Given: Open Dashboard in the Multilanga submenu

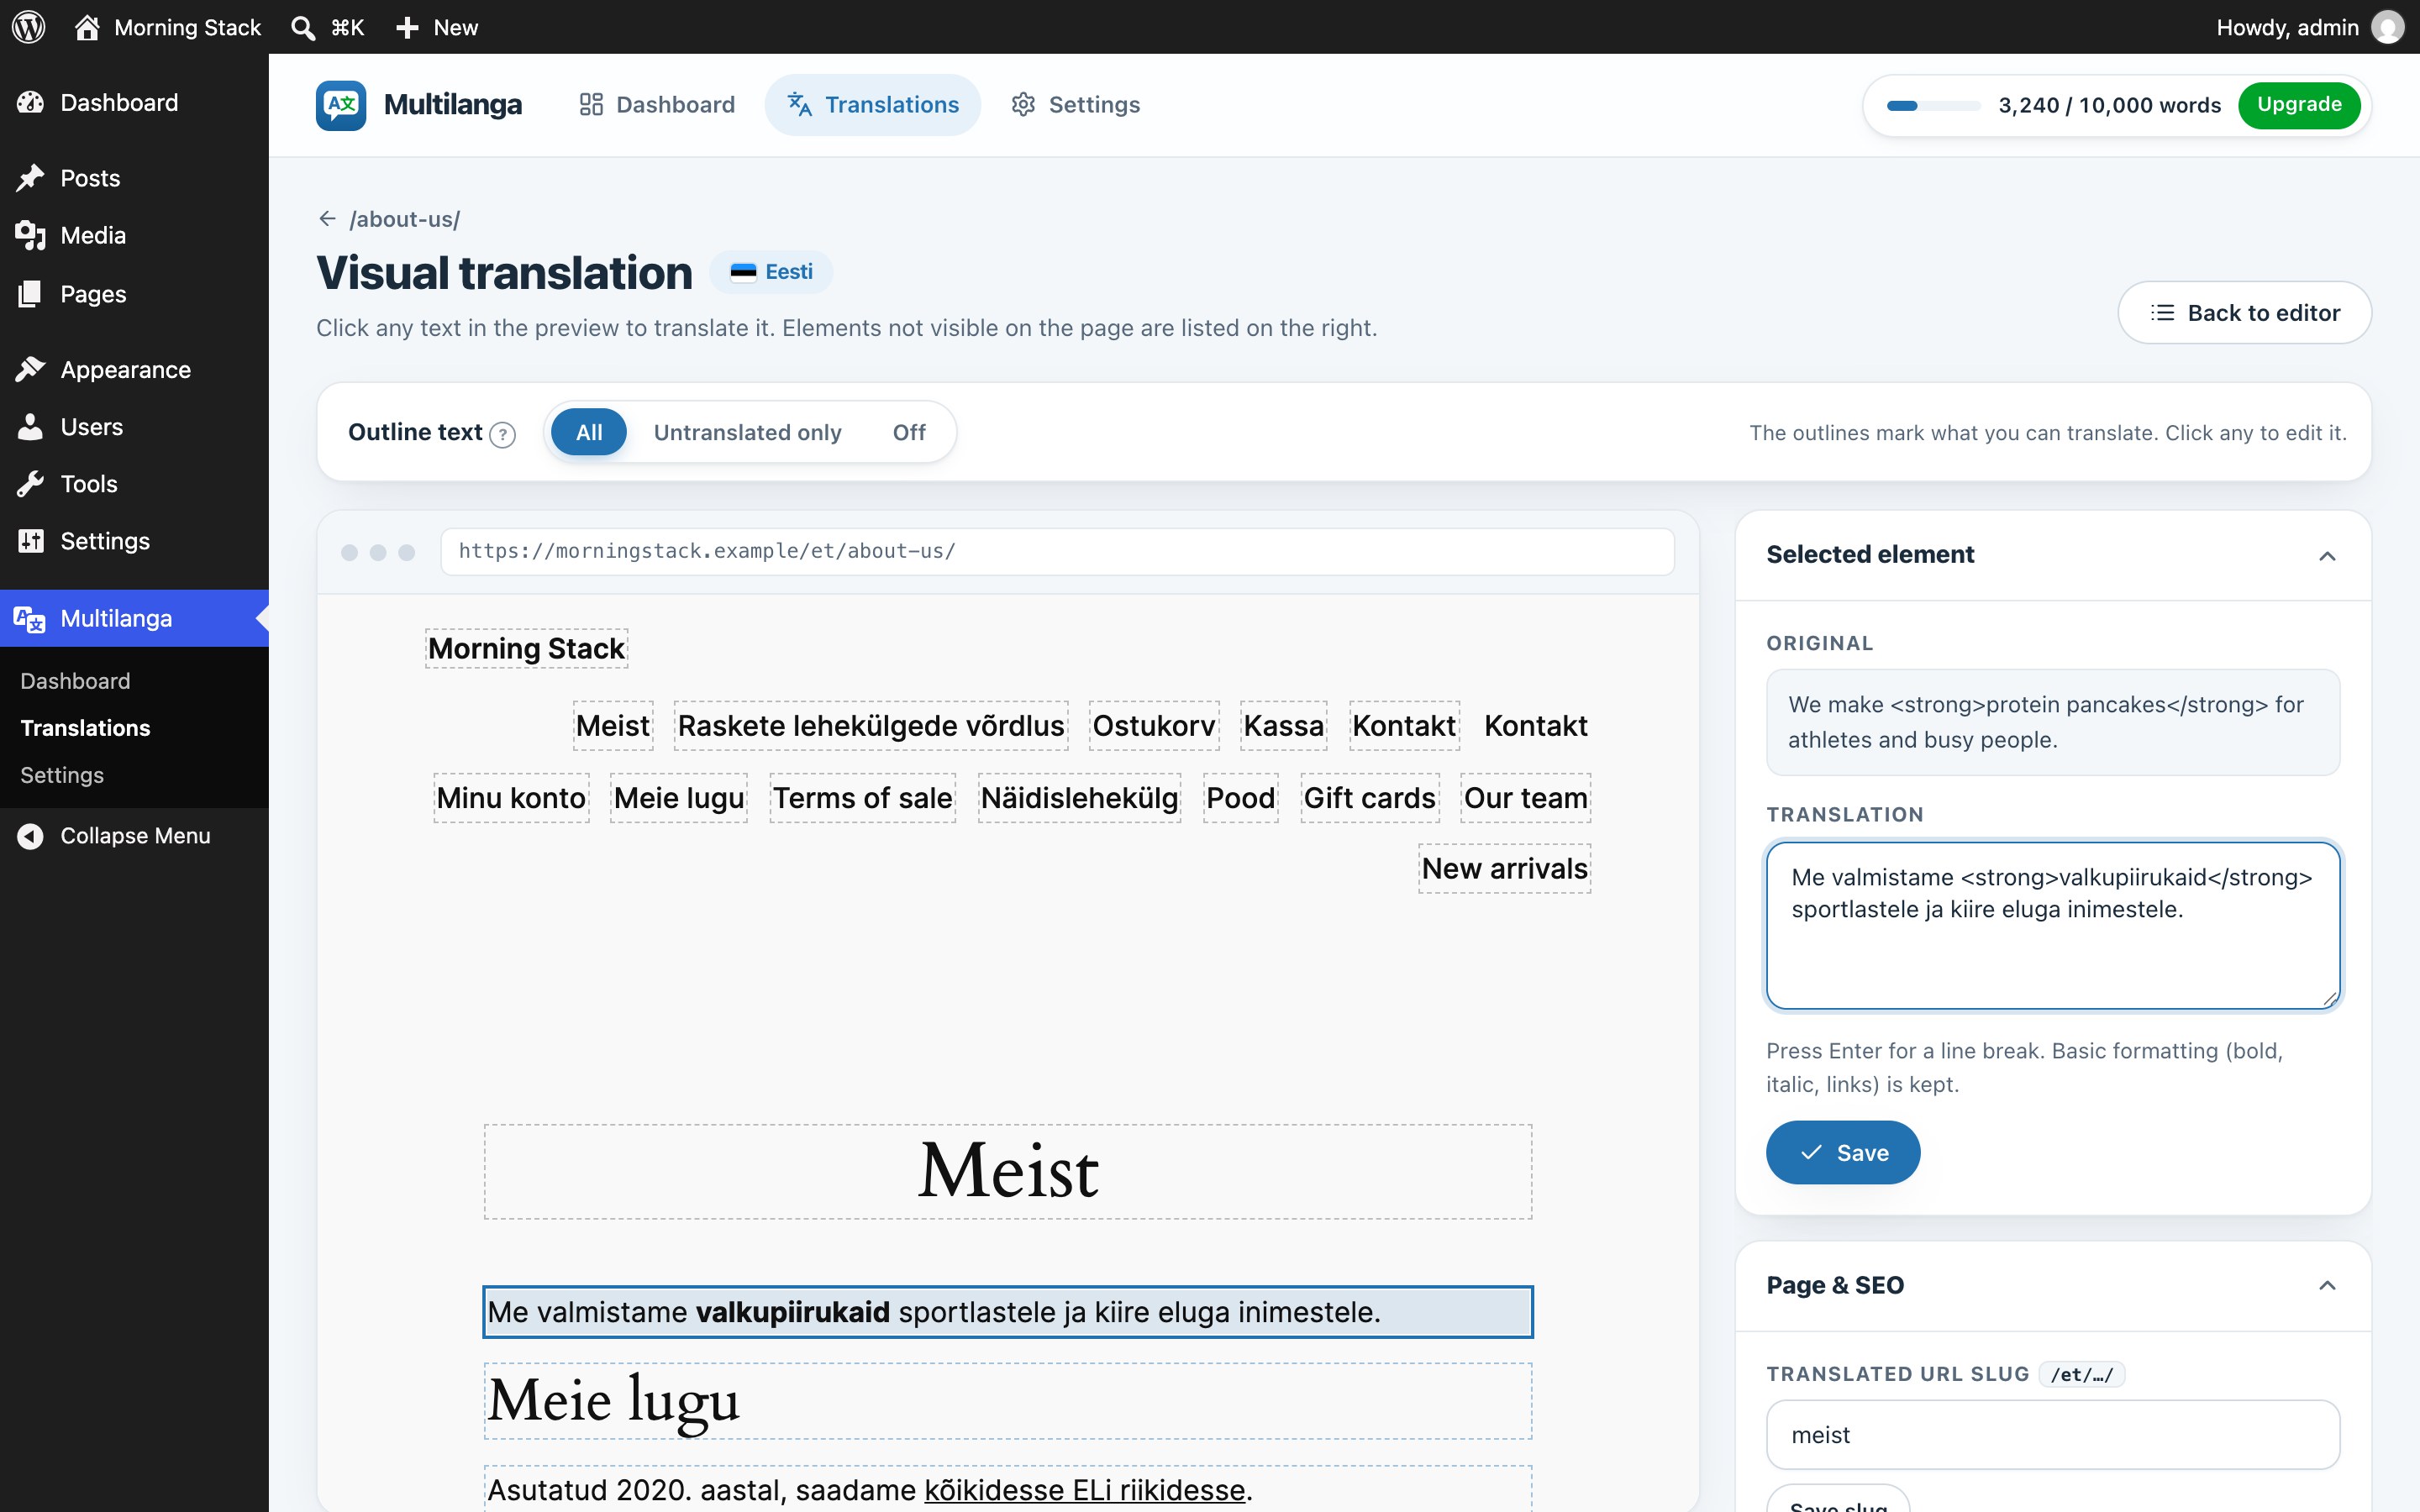Looking at the screenshot, I should click(75, 681).
